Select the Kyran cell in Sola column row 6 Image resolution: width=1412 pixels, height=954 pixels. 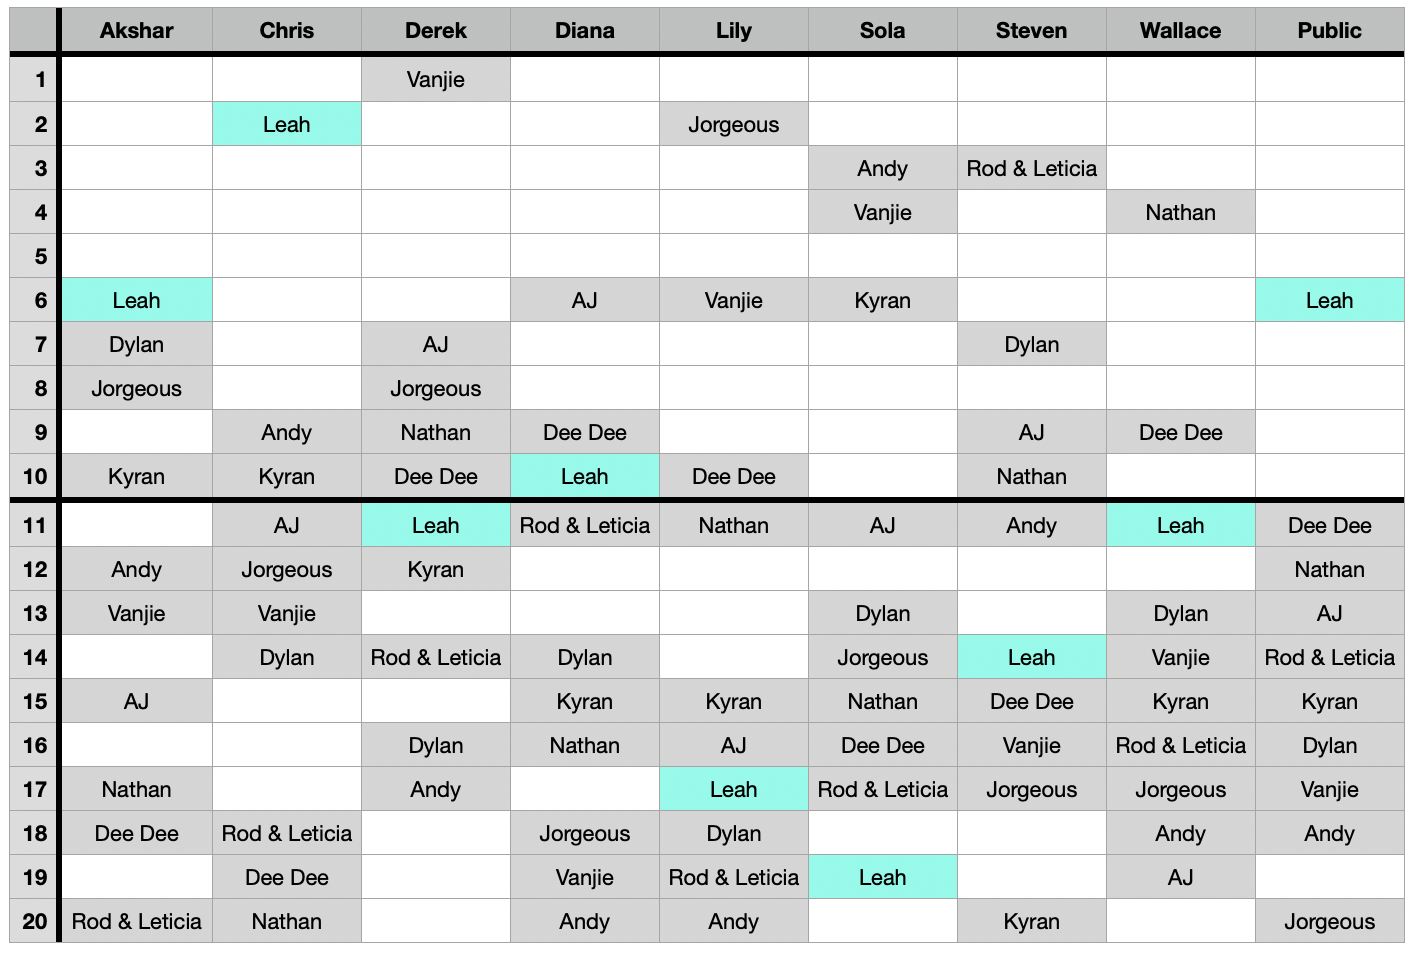coord(883,300)
